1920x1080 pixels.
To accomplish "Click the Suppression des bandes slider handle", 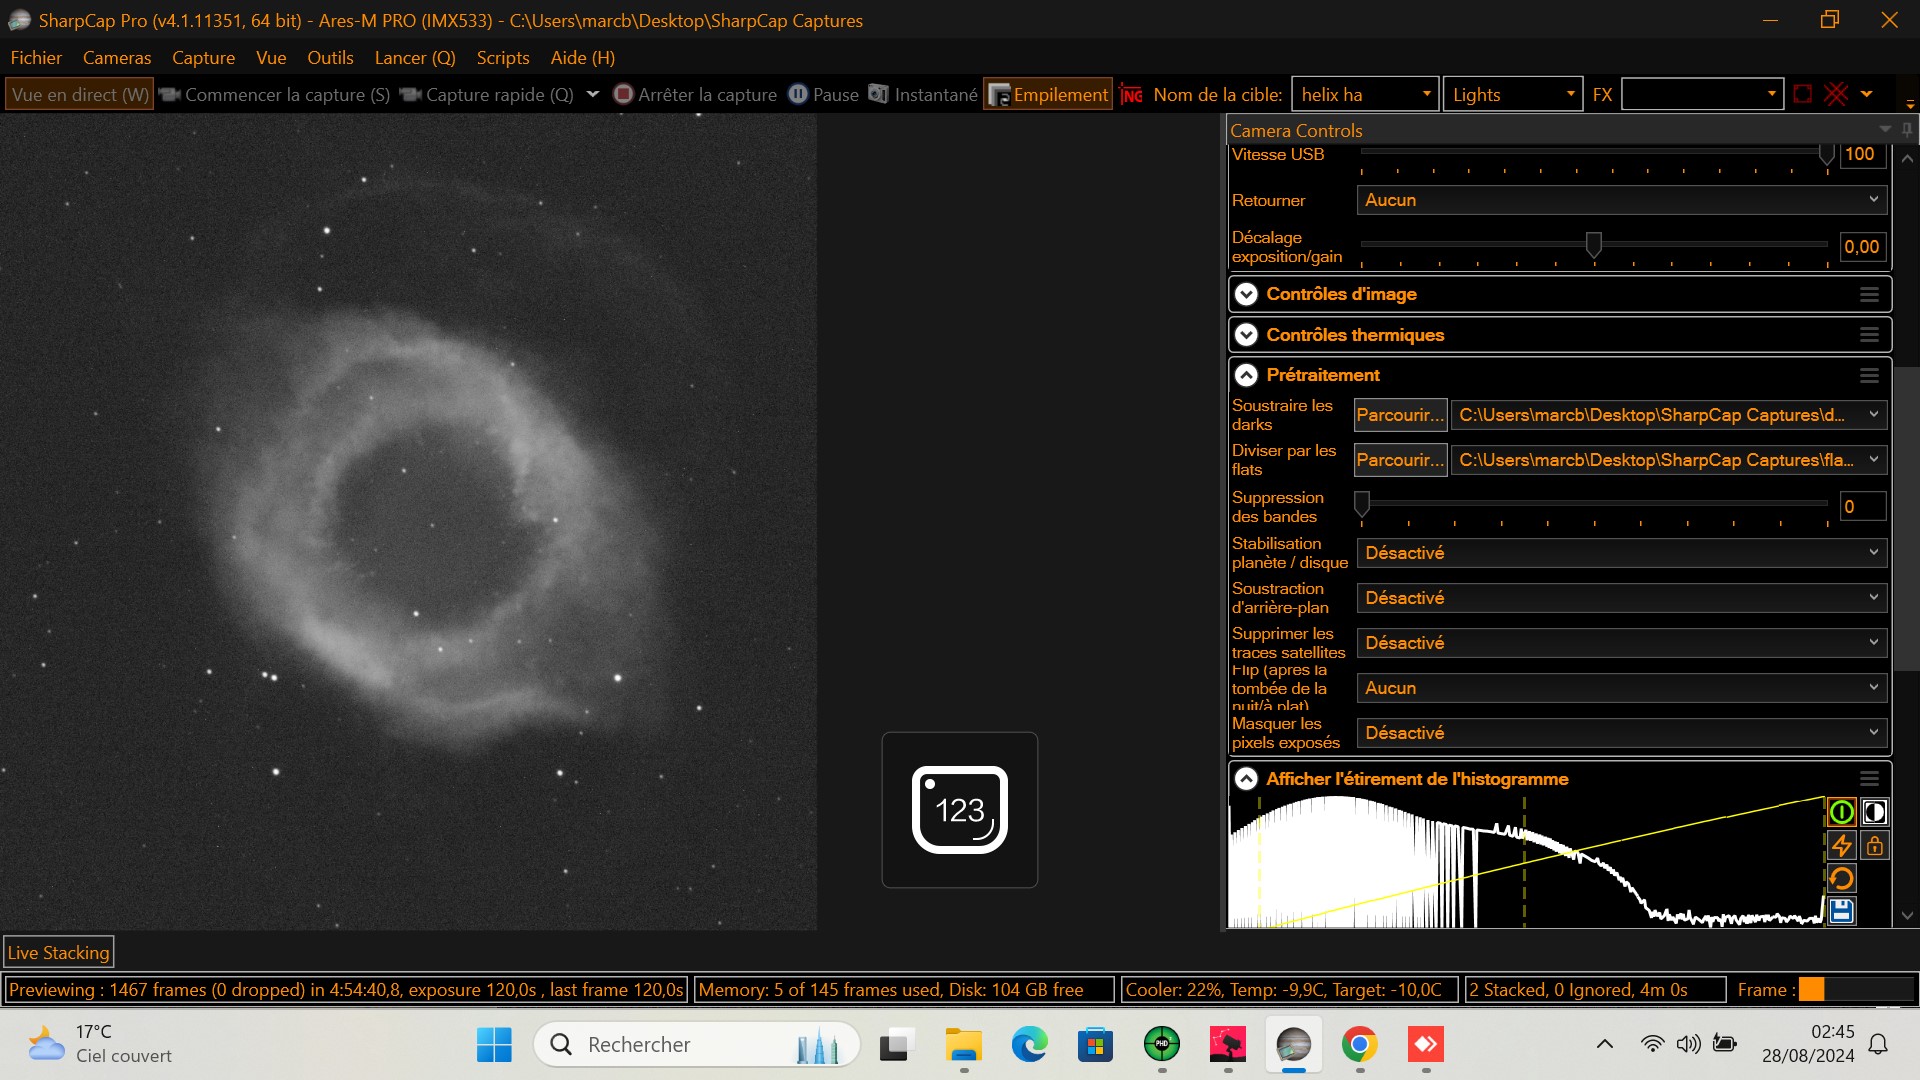I will click(1362, 504).
